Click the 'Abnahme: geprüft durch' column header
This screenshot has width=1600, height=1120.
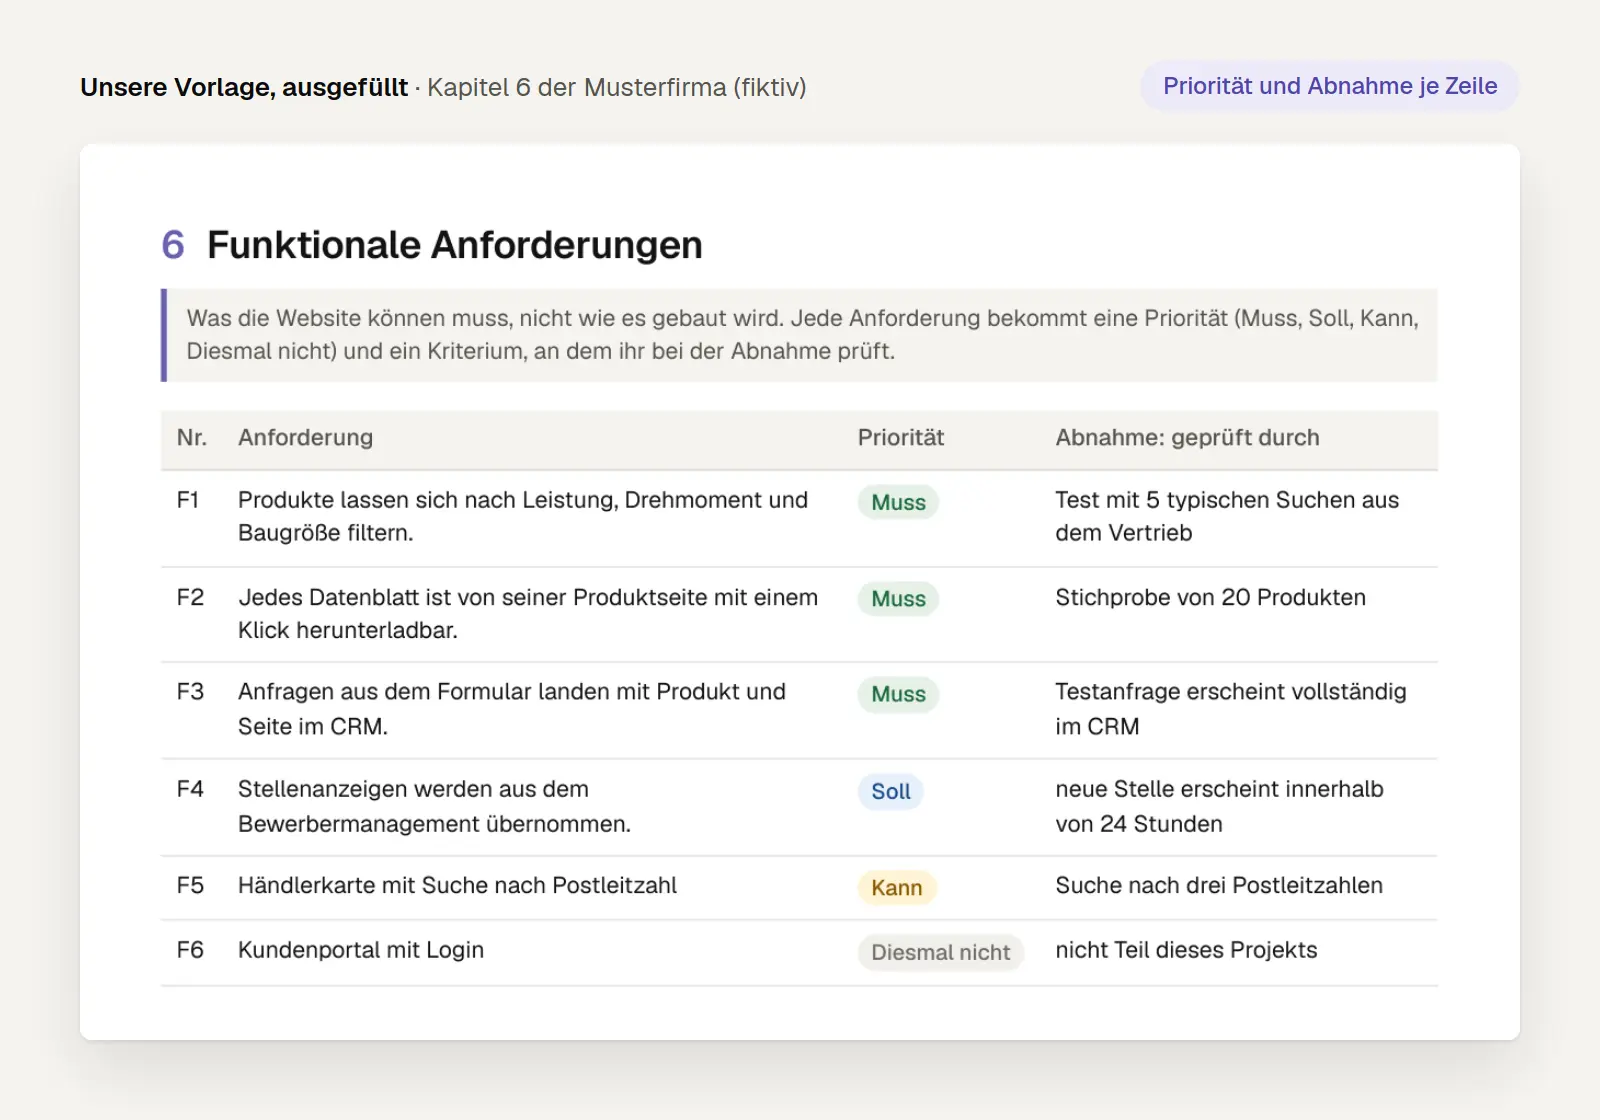(1187, 438)
